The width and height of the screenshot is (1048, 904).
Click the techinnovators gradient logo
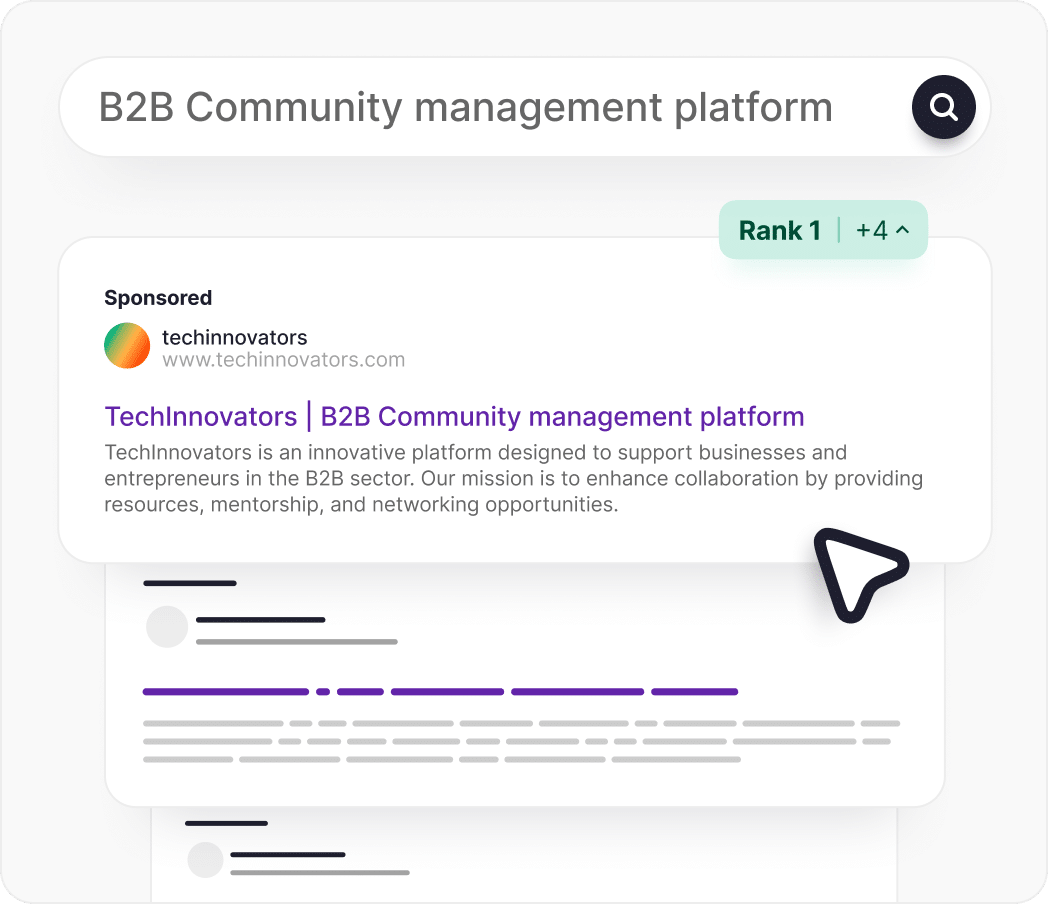tap(127, 346)
